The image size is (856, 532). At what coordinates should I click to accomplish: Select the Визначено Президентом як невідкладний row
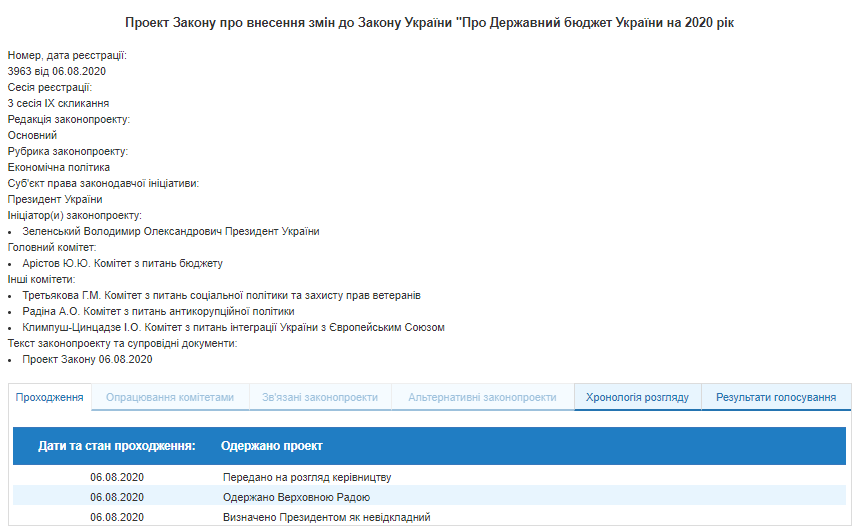pos(326,517)
